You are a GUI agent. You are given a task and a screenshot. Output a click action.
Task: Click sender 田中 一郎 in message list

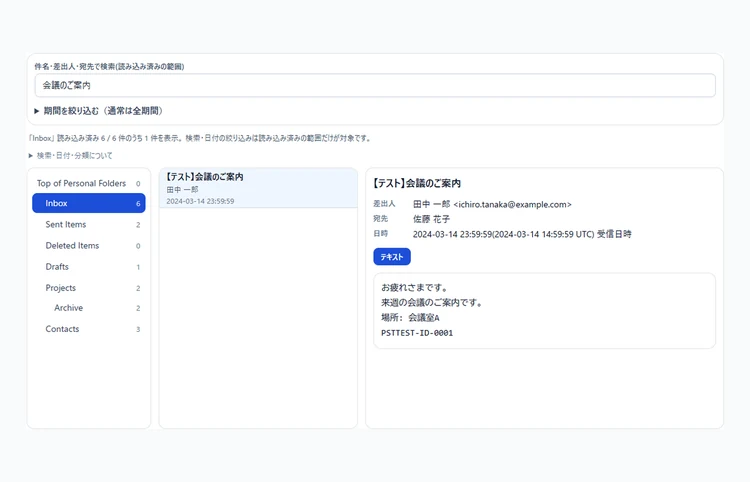point(182,190)
